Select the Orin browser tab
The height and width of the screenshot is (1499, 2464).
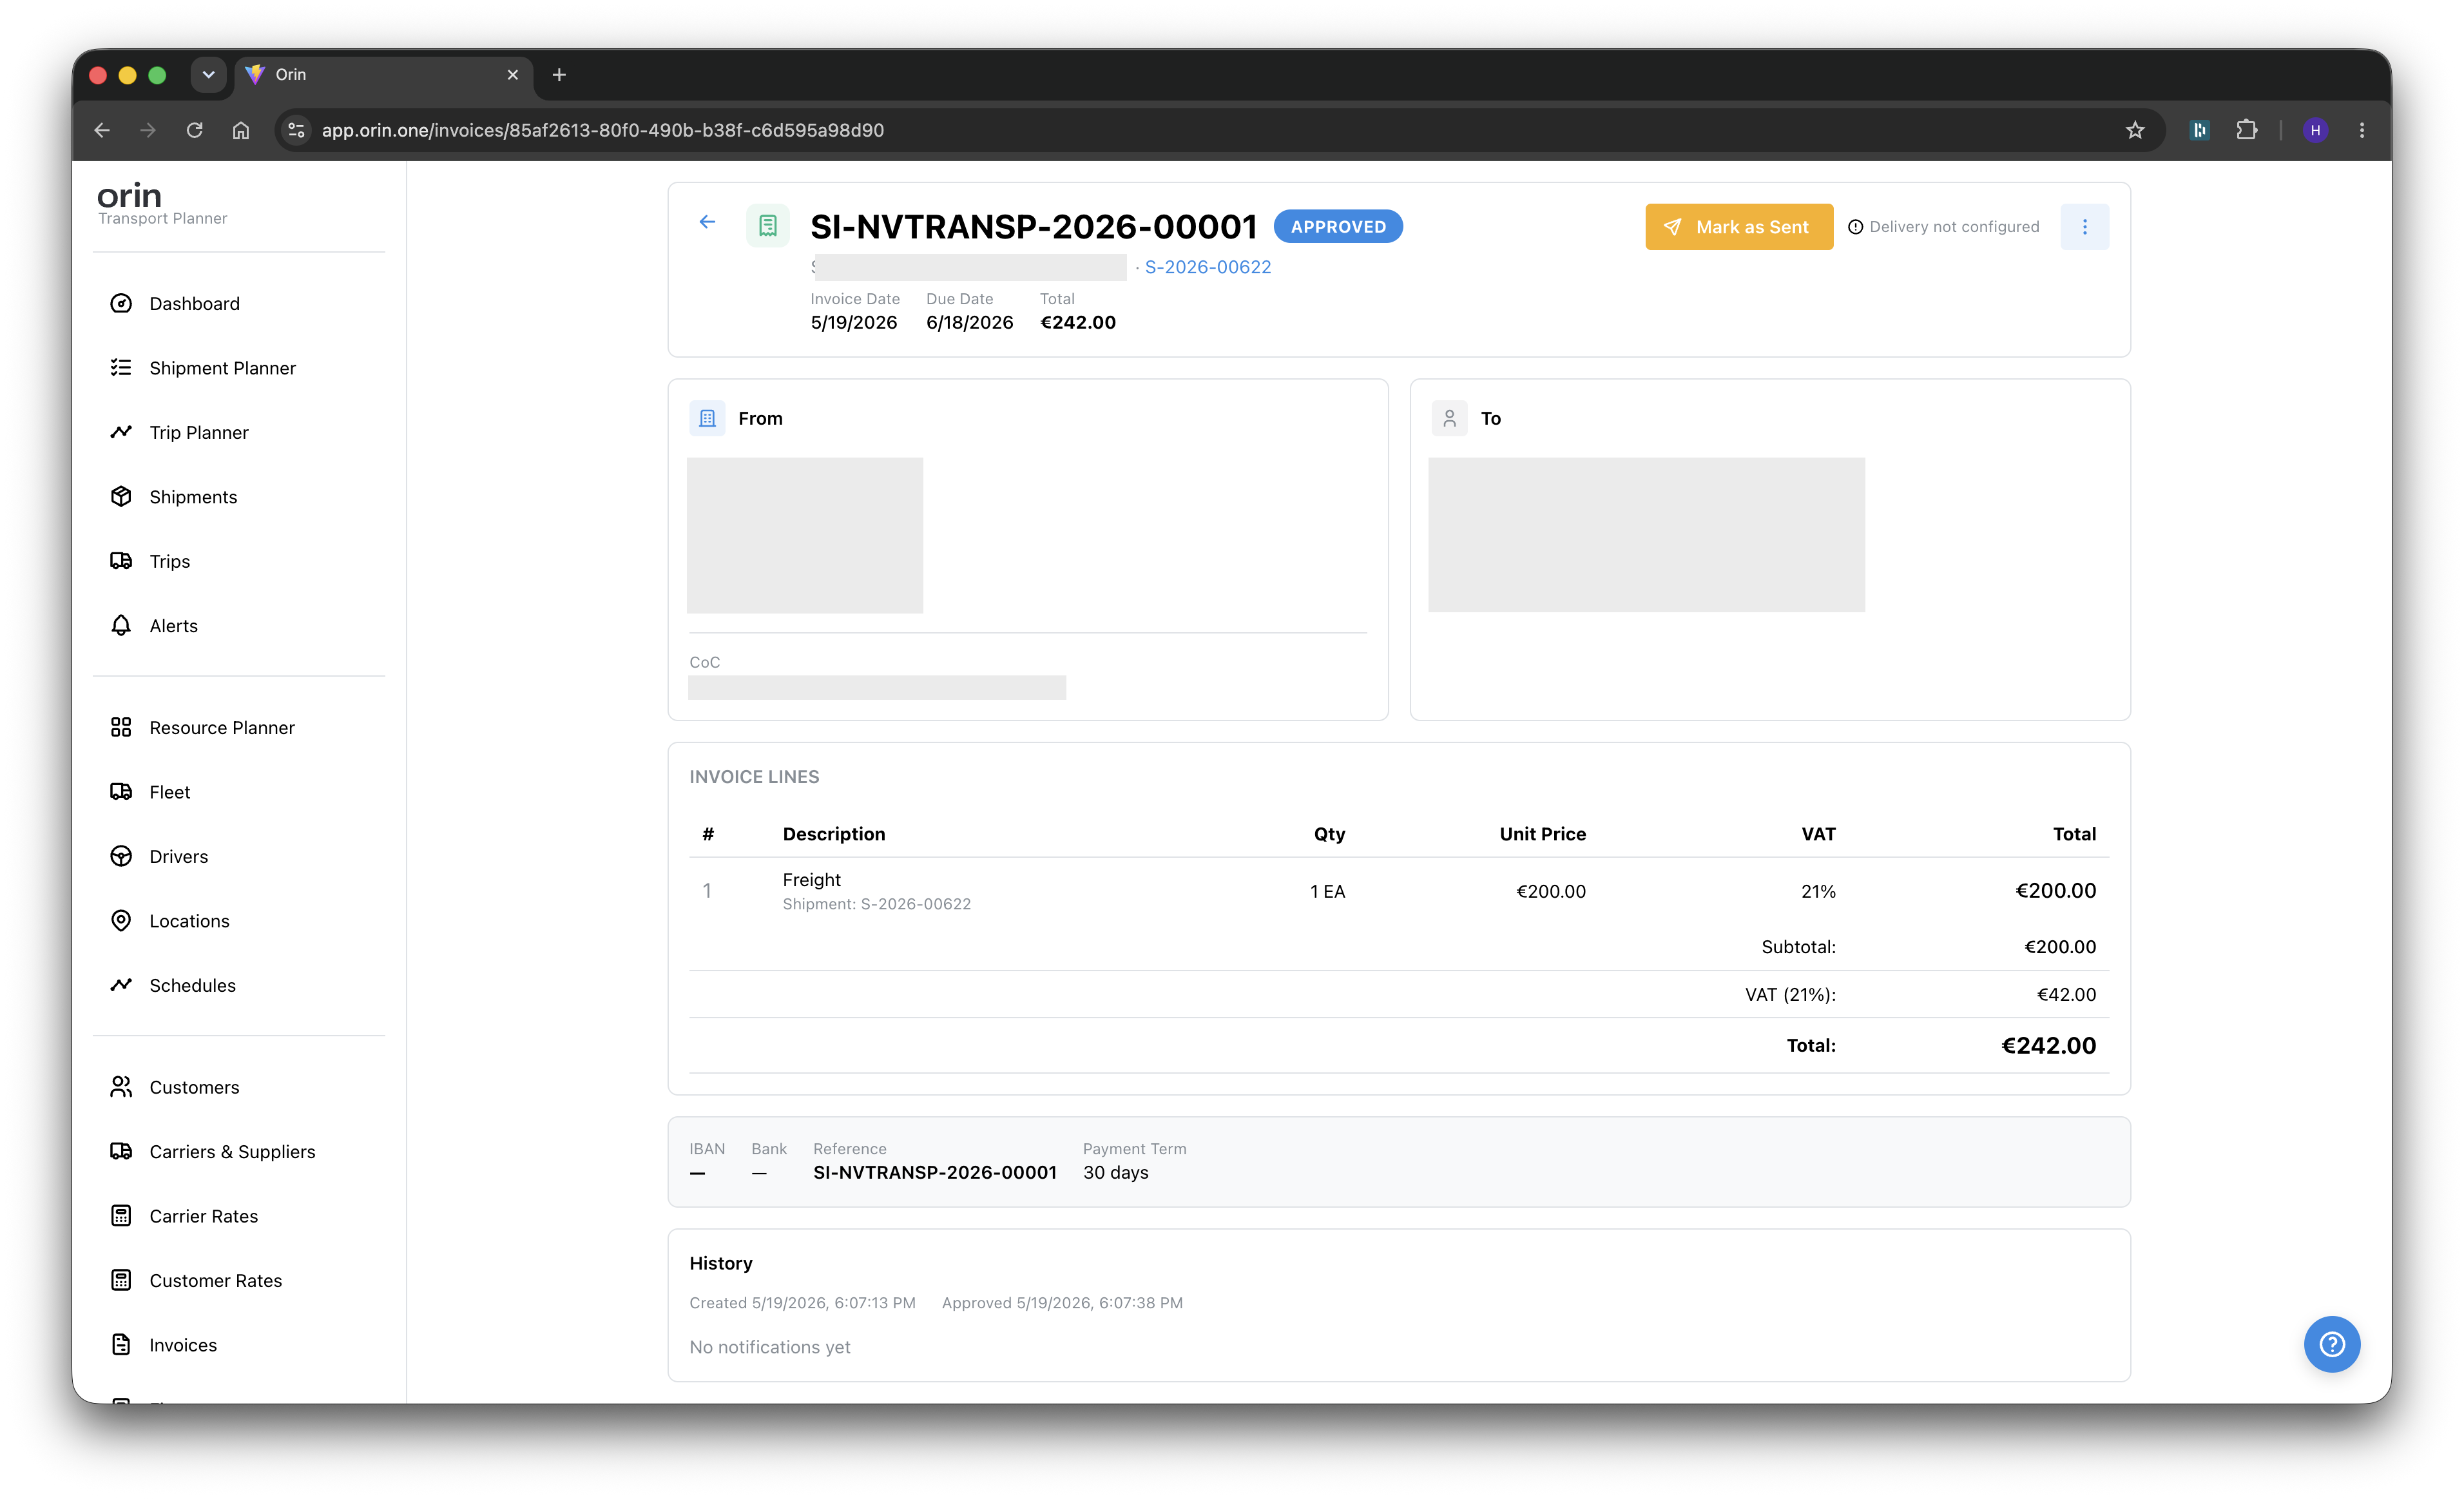(x=384, y=75)
